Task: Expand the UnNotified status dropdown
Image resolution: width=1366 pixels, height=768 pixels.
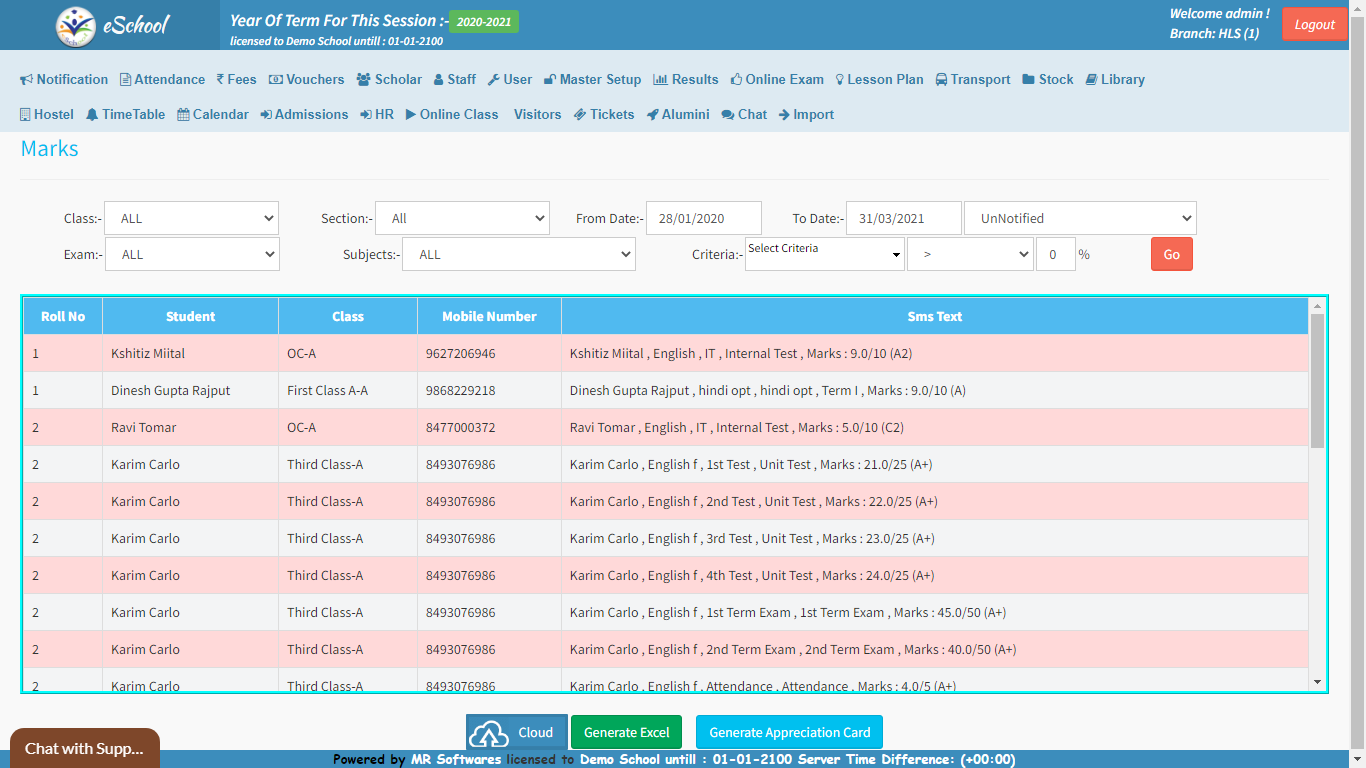Action: 1080,218
